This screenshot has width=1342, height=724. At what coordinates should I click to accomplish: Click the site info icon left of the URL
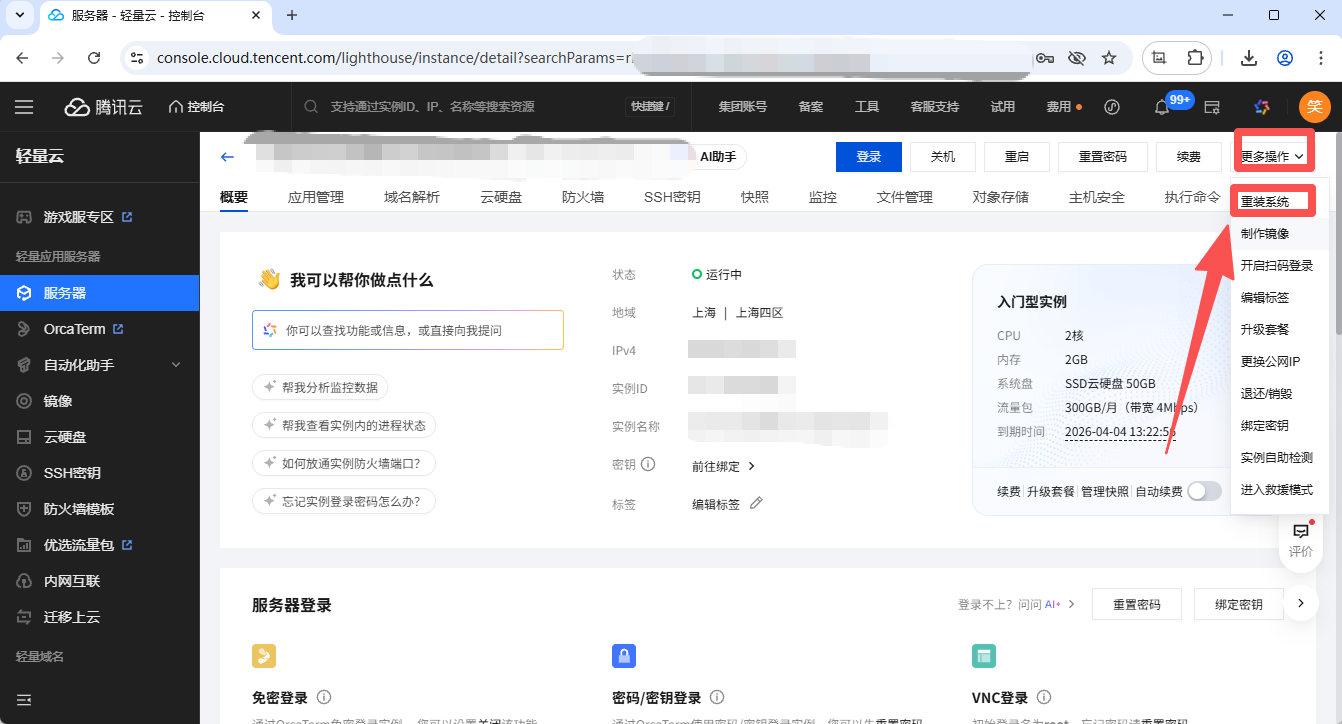(x=138, y=58)
